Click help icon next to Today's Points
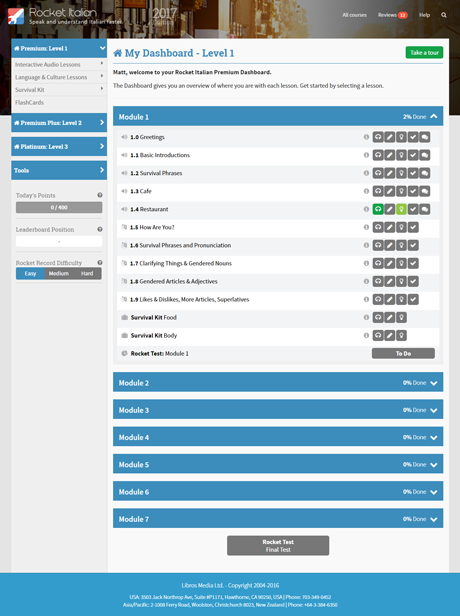Screen dimensions: 460x616 tap(100, 195)
